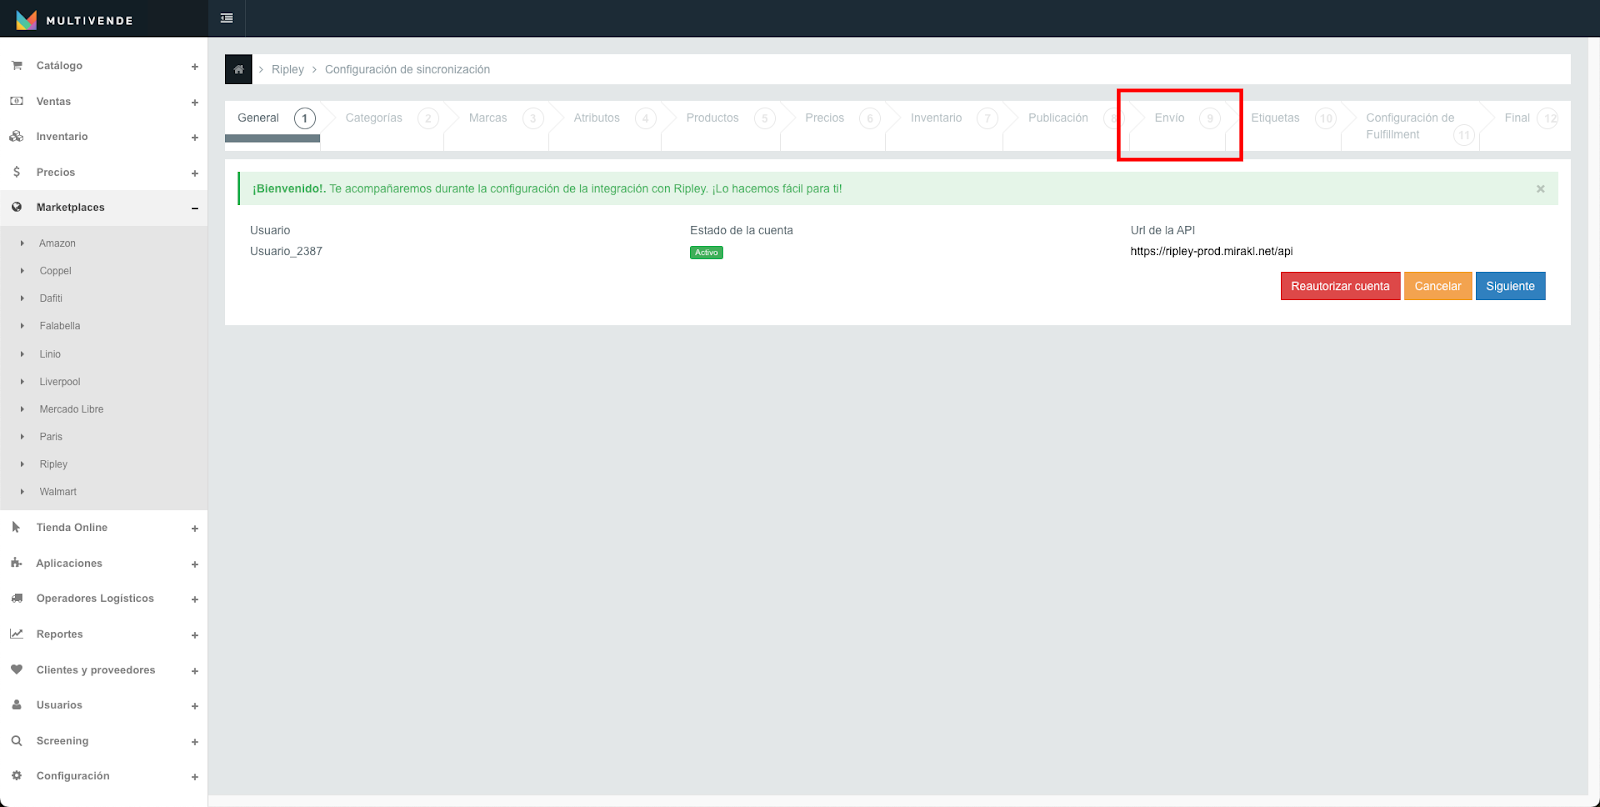The width and height of the screenshot is (1600, 807).
Task: Open Ripley in the sidebar list
Action: 53,464
